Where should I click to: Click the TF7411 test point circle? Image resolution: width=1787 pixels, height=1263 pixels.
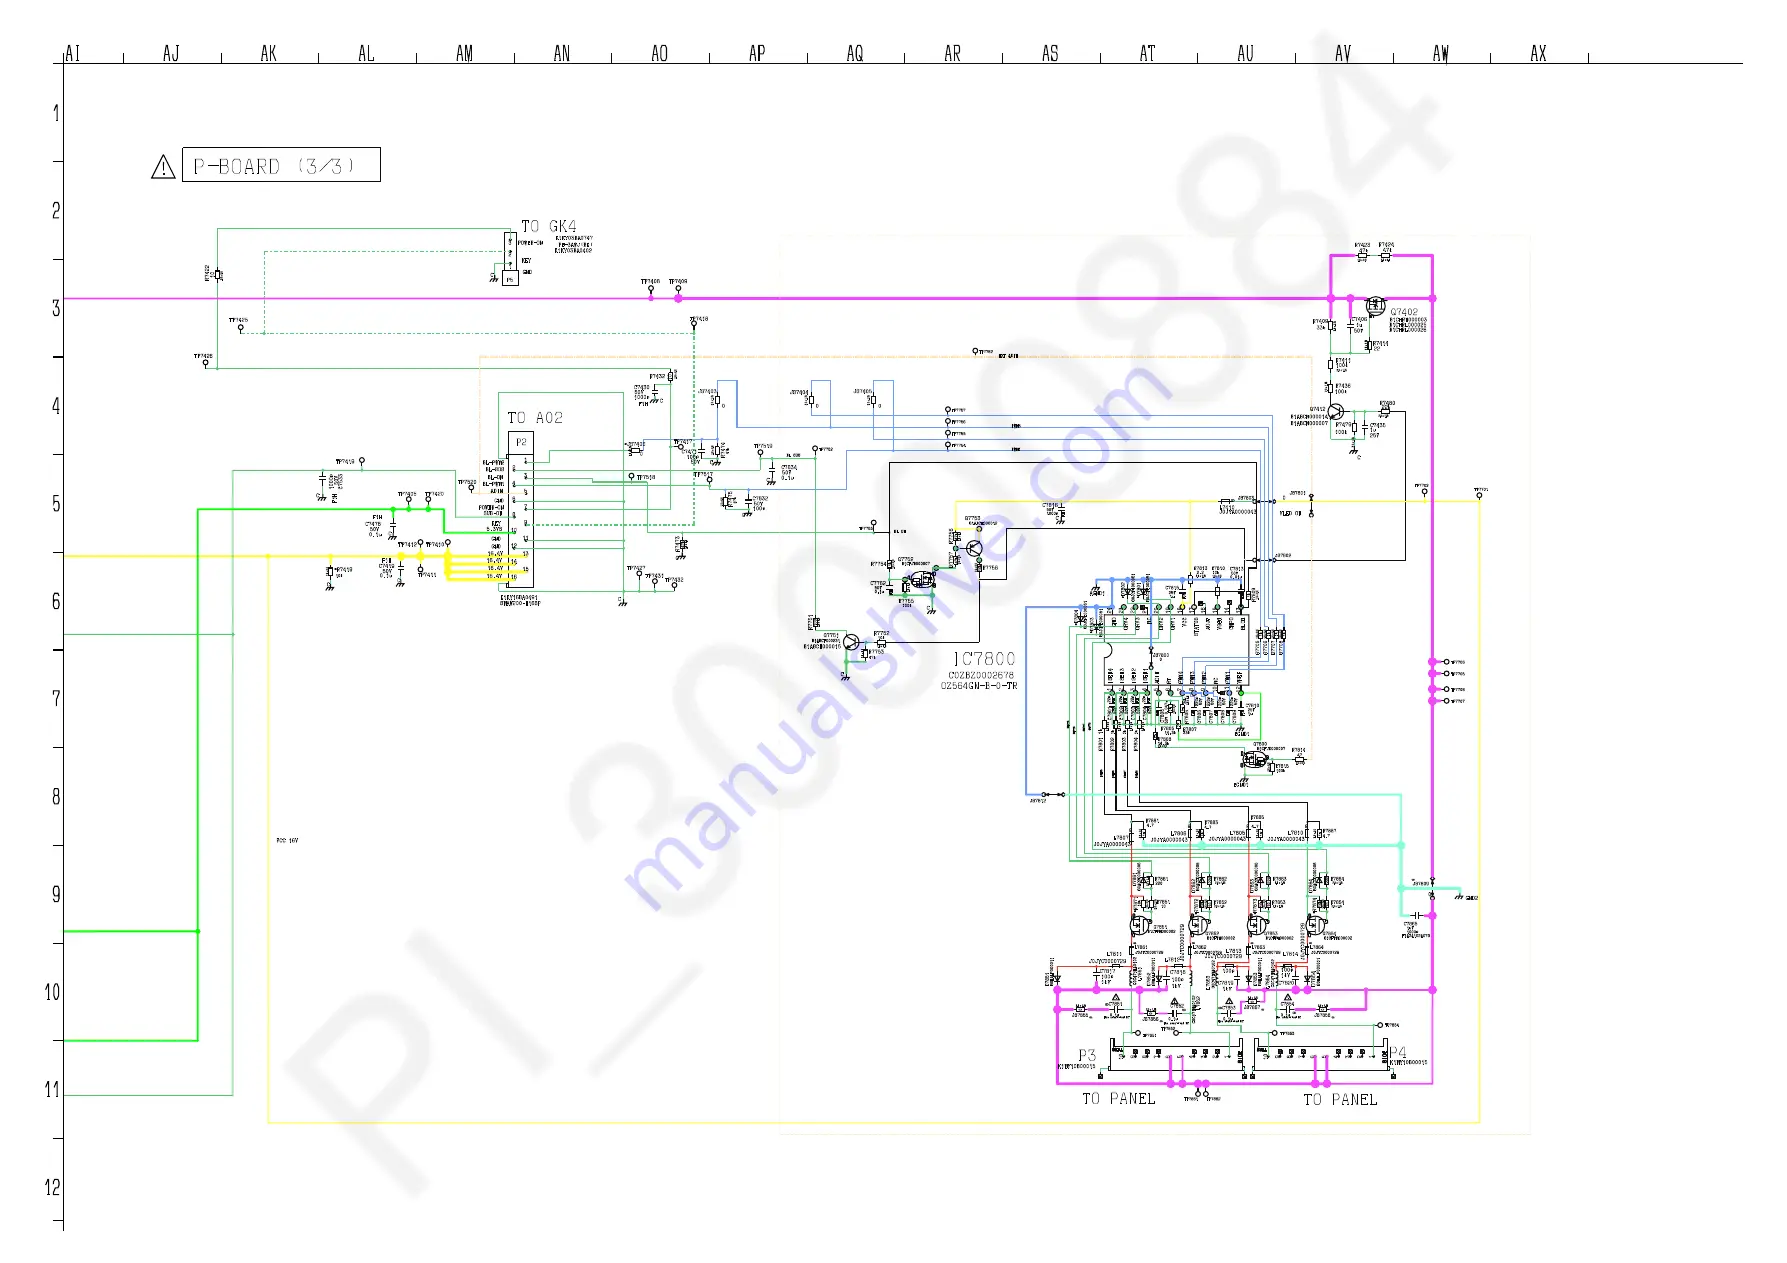(x=420, y=569)
